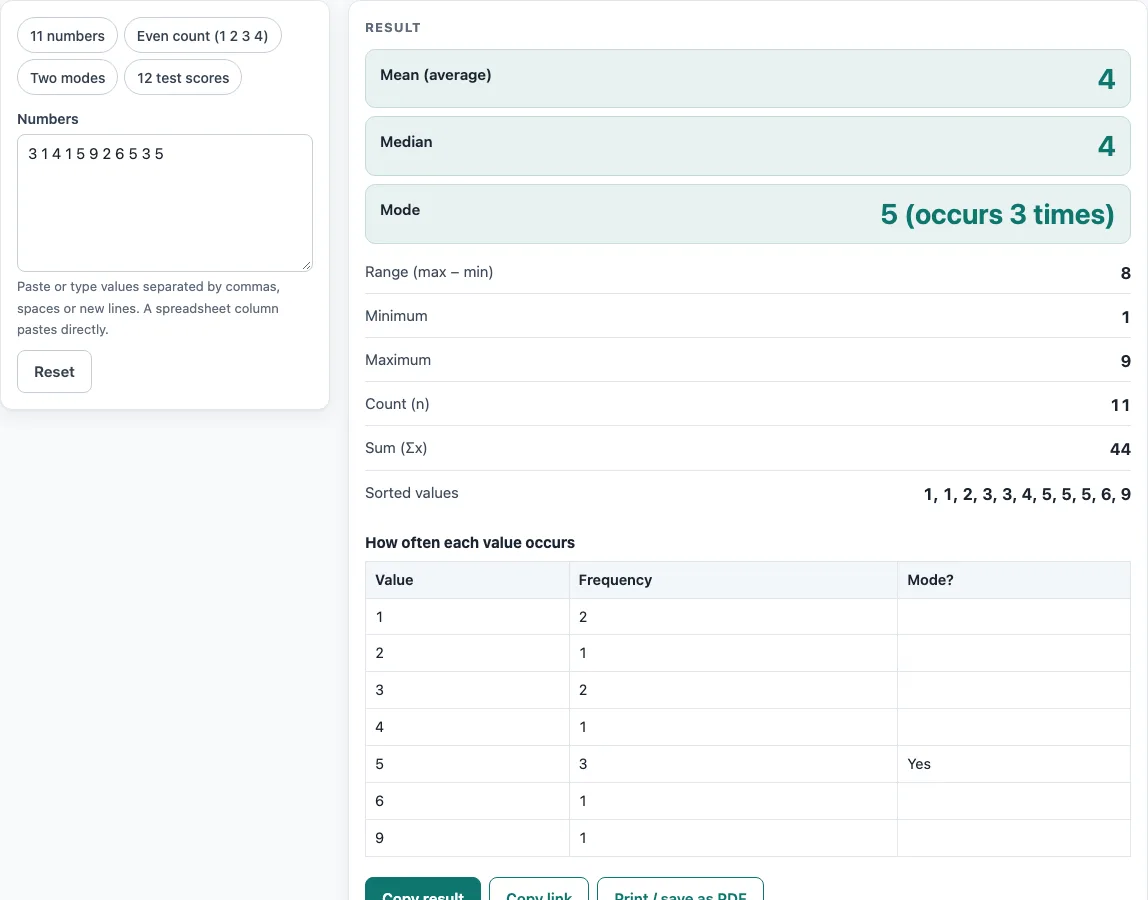Select the median result value 4

(1106, 146)
